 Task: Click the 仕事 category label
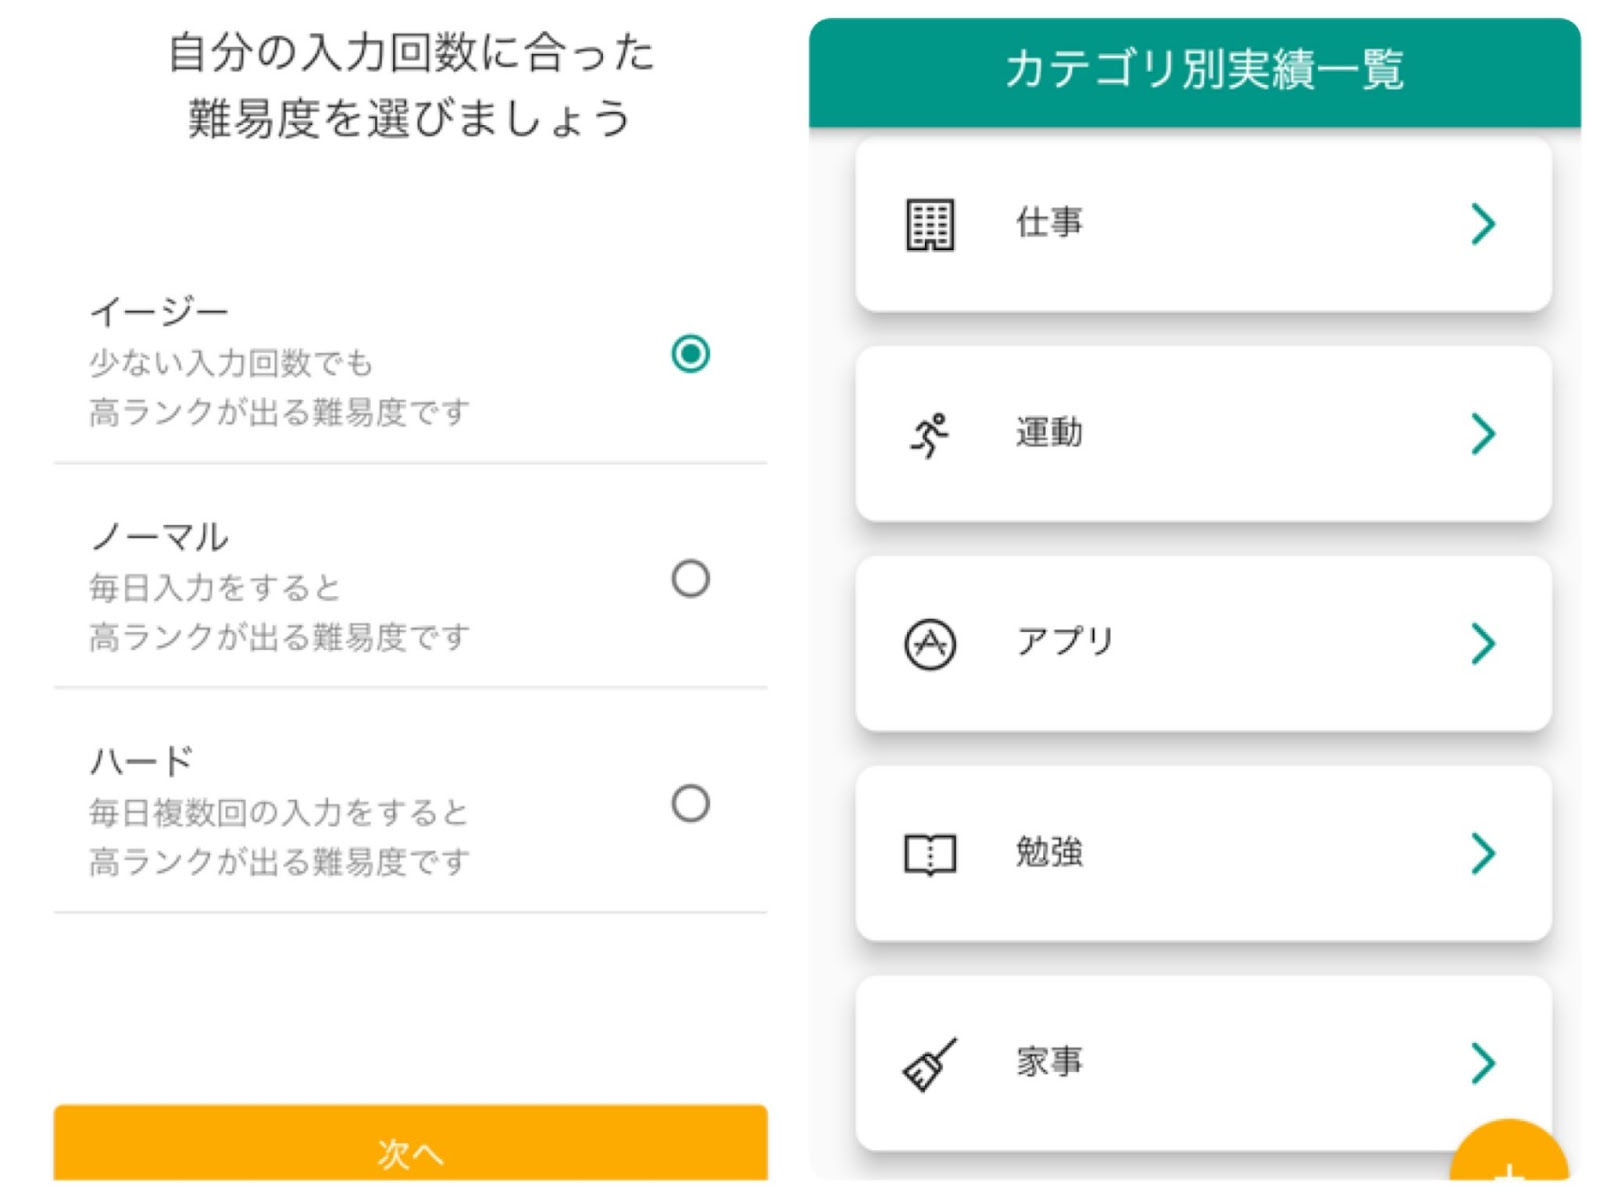pyautogui.click(x=1049, y=222)
